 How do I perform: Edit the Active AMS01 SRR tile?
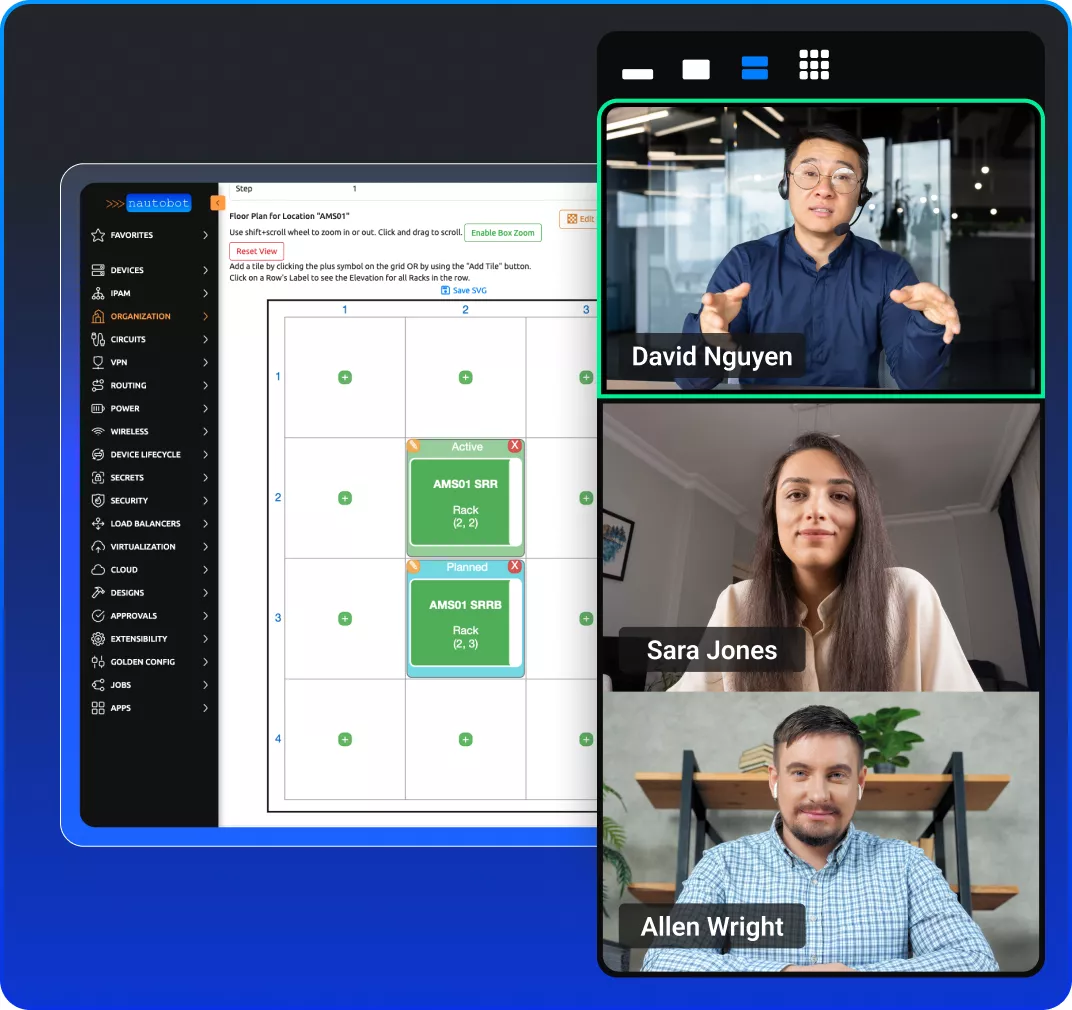413,446
